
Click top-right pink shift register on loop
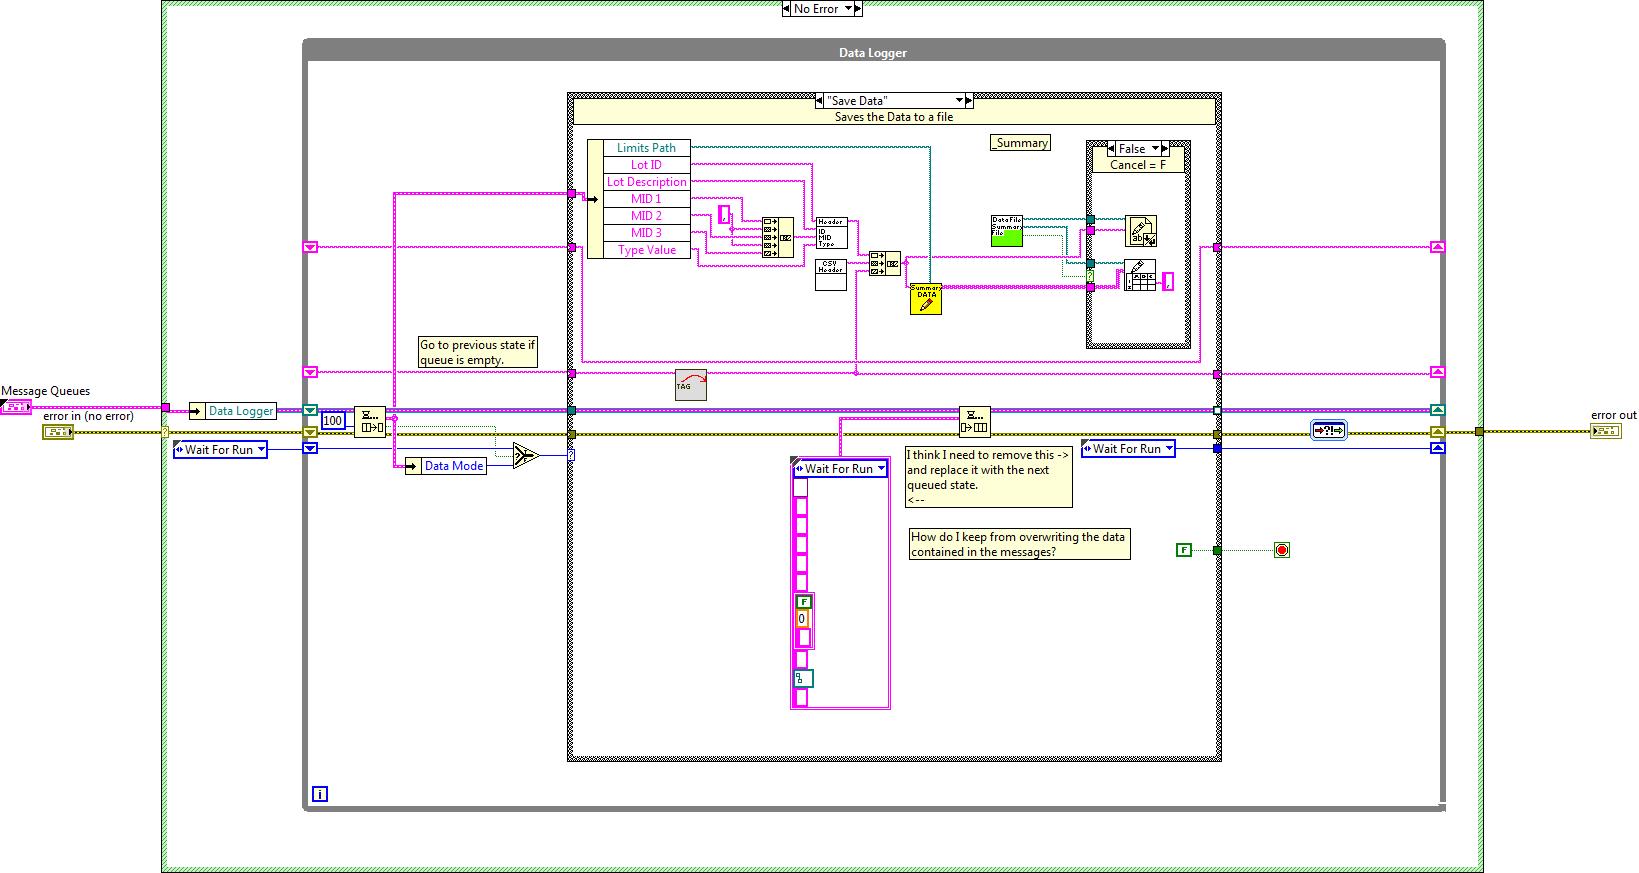pyautogui.click(x=1437, y=247)
